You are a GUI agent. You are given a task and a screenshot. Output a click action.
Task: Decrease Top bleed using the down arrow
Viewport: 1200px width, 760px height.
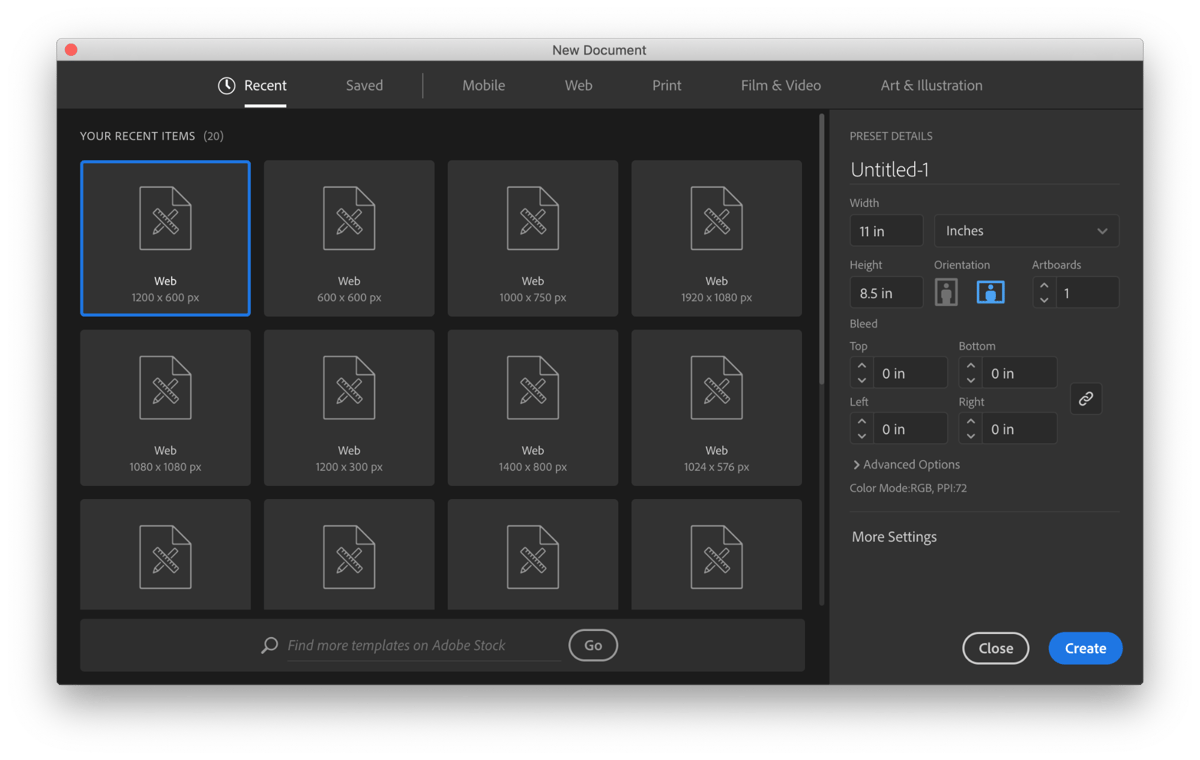(862, 378)
